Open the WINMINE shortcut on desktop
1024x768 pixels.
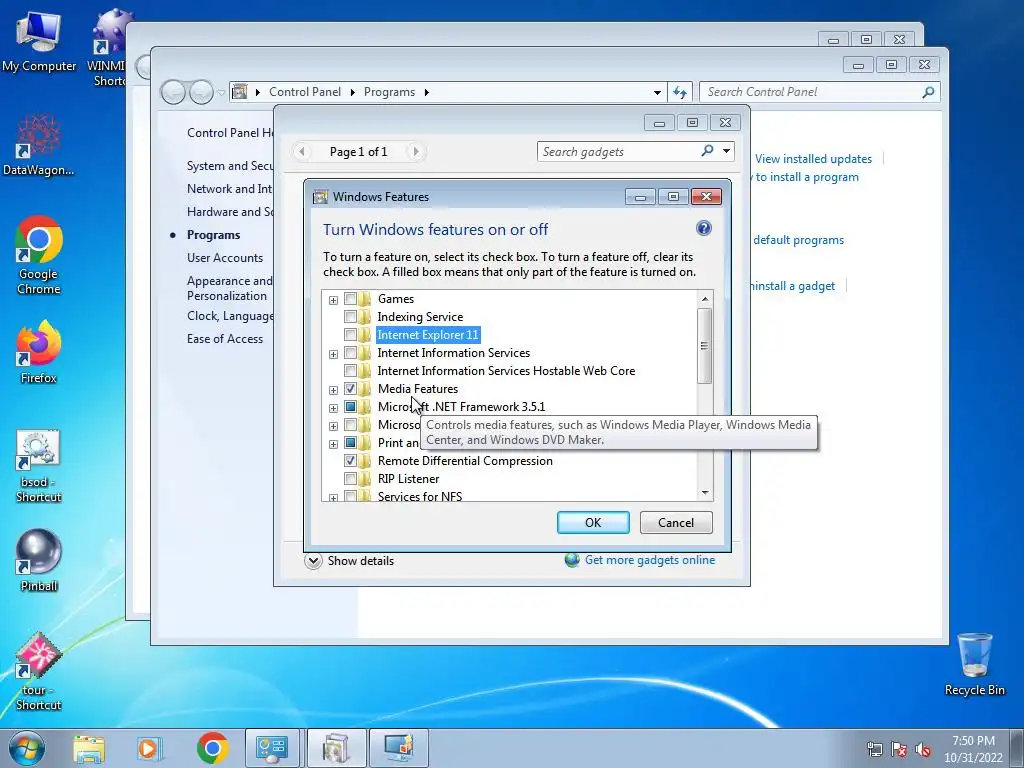(x=108, y=47)
